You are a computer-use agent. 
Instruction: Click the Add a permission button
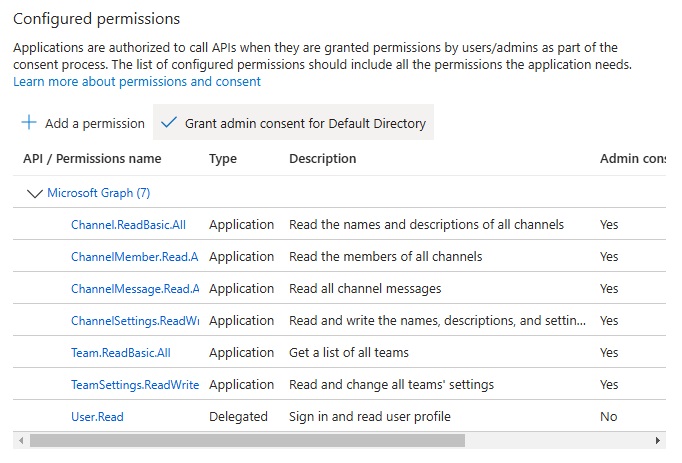94,124
